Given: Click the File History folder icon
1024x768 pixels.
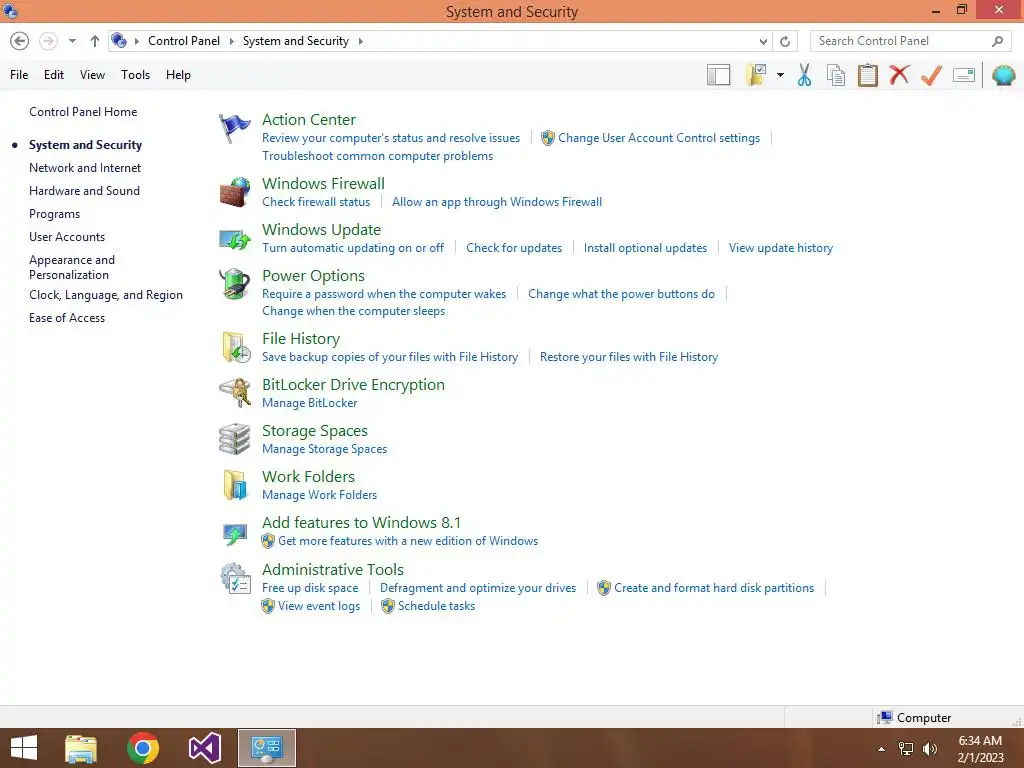Looking at the screenshot, I should coord(236,347).
